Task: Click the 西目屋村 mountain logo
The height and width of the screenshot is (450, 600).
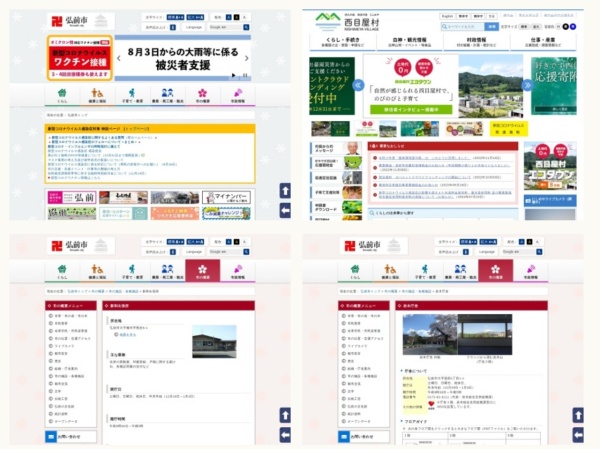Action: pyautogui.click(x=347, y=22)
